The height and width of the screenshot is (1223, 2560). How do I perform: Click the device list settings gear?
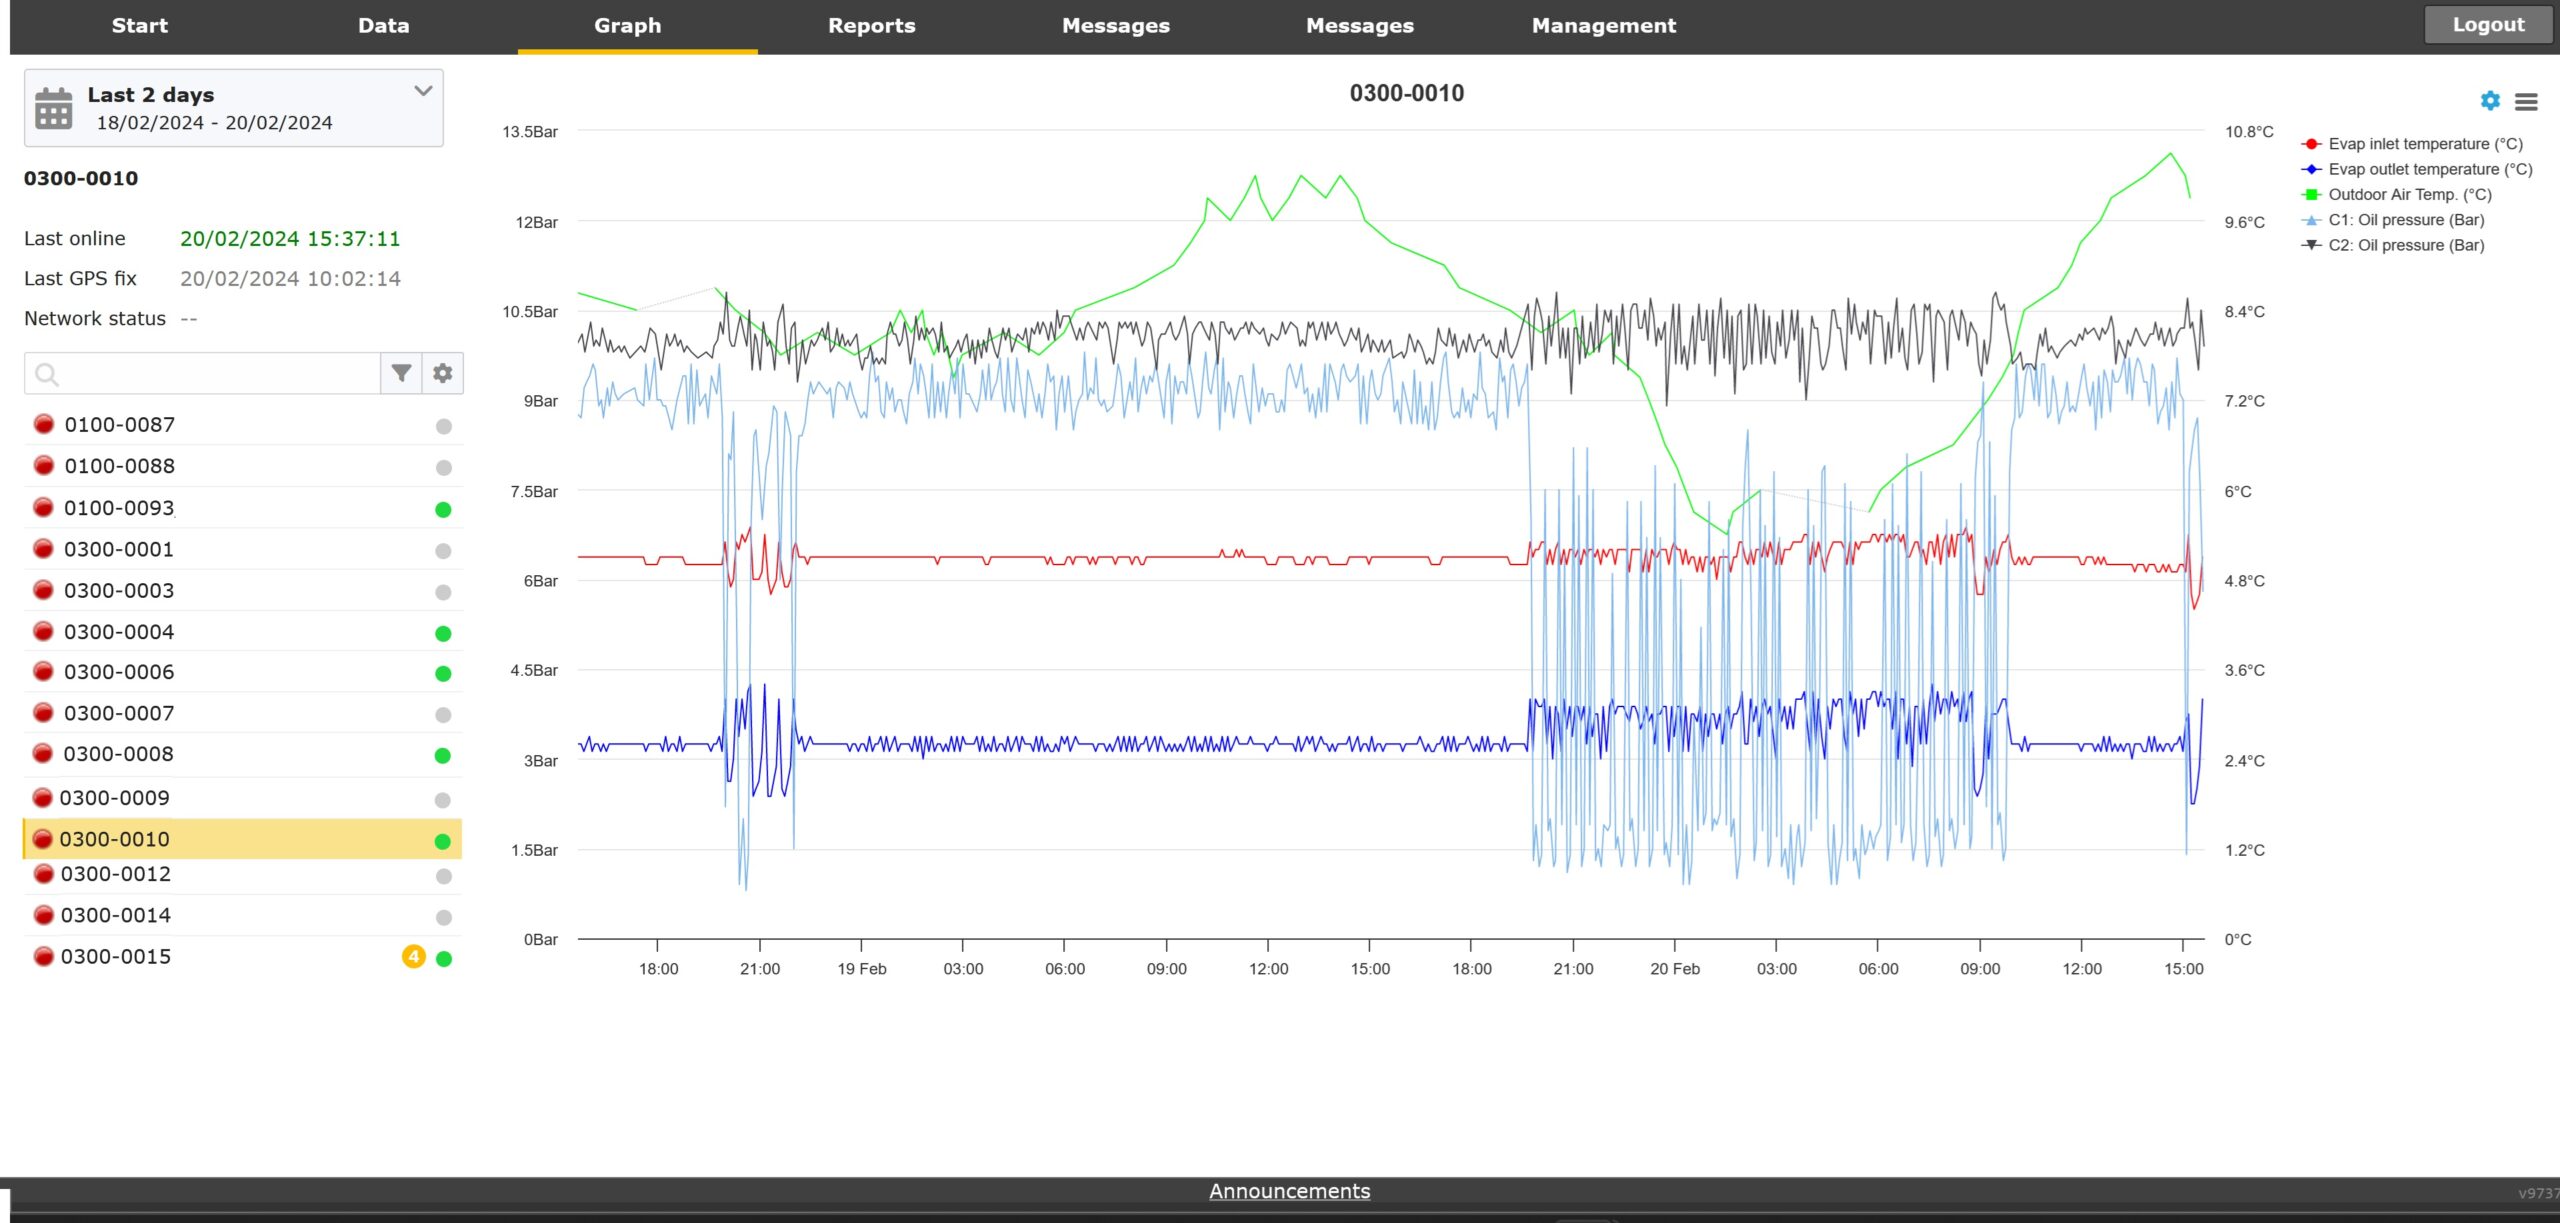point(443,373)
